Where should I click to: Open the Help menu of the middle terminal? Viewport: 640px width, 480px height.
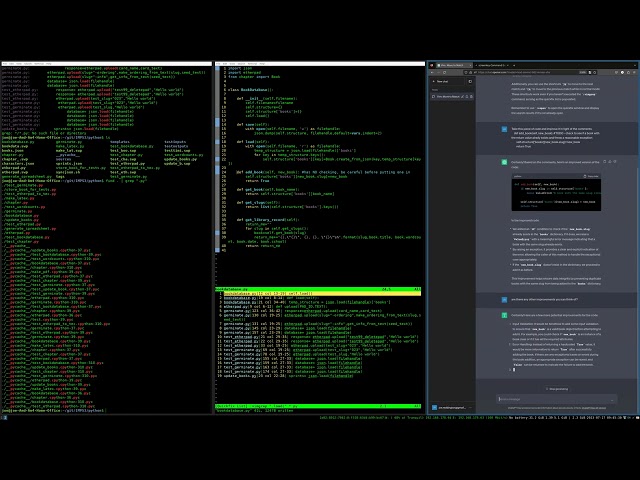(262, 64)
